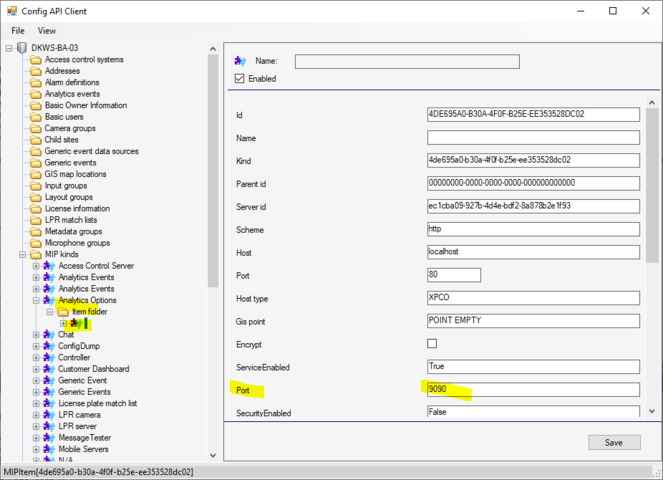
Task: Expand the Chat tree node
Action: (x=36, y=335)
